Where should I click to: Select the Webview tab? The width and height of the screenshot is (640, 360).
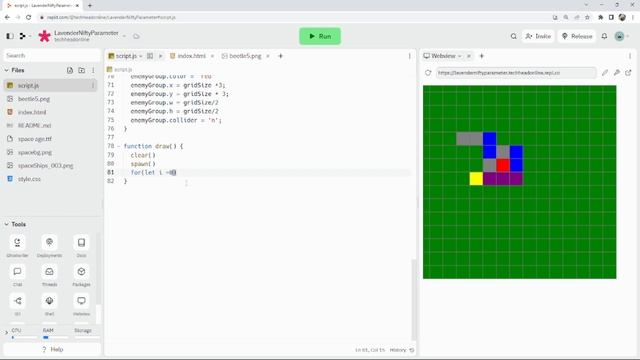[440, 56]
